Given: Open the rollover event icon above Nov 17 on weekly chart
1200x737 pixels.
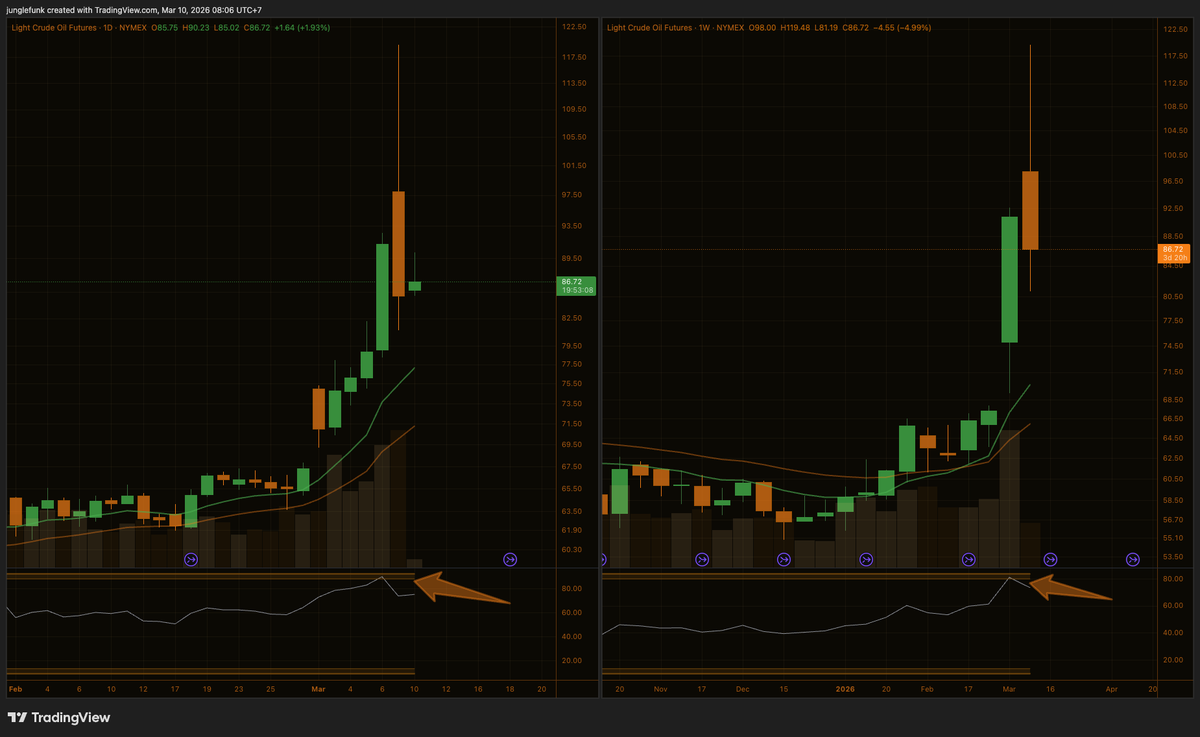Looking at the screenshot, I should [x=703, y=559].
